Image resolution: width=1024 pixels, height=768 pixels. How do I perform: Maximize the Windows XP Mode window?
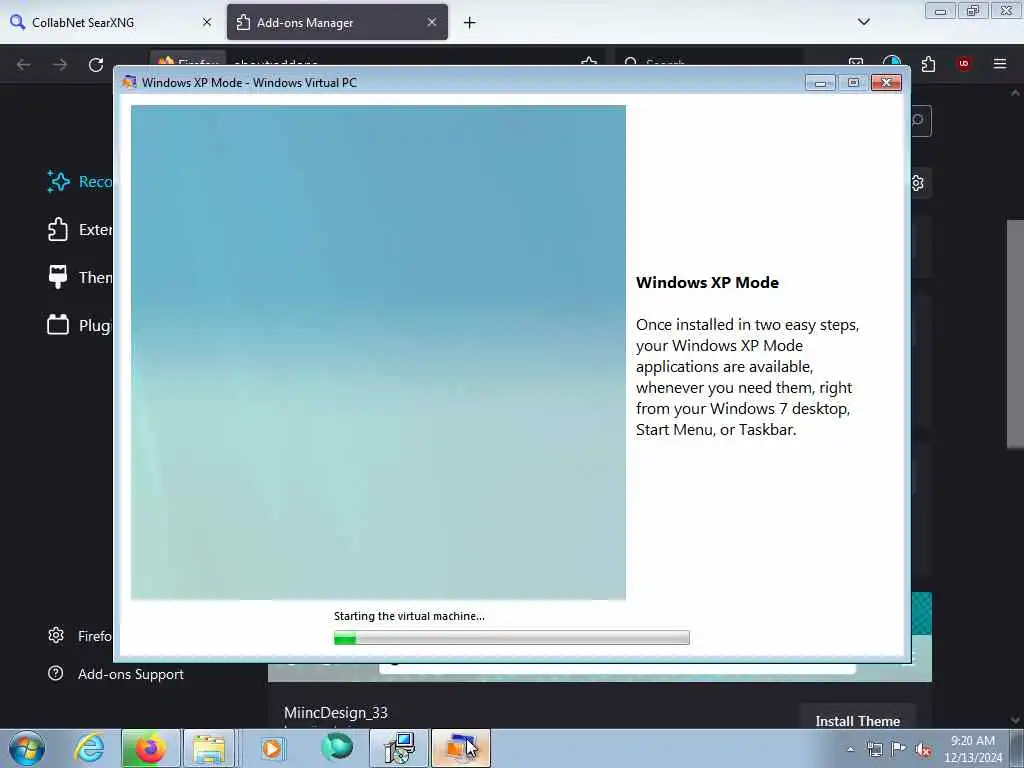(x=853, y=83)
